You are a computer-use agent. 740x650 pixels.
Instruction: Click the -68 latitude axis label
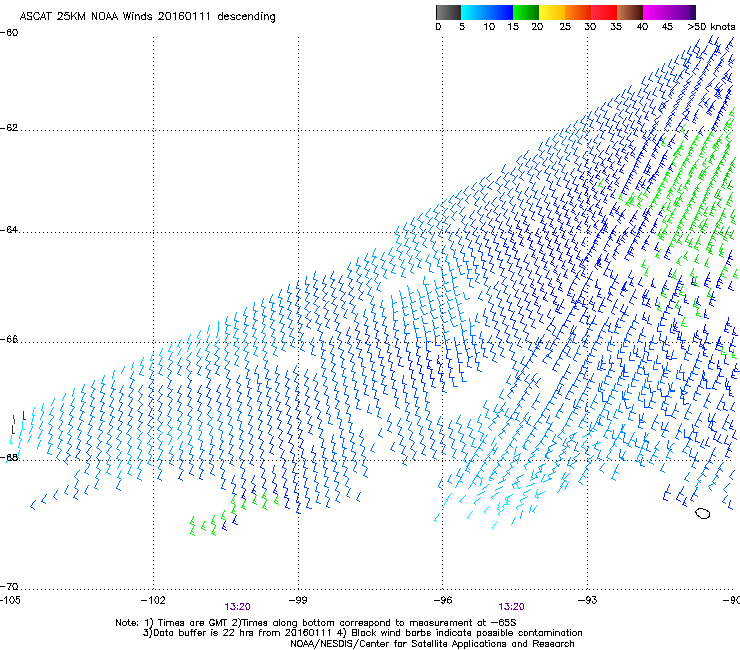(x=9, y=457)
